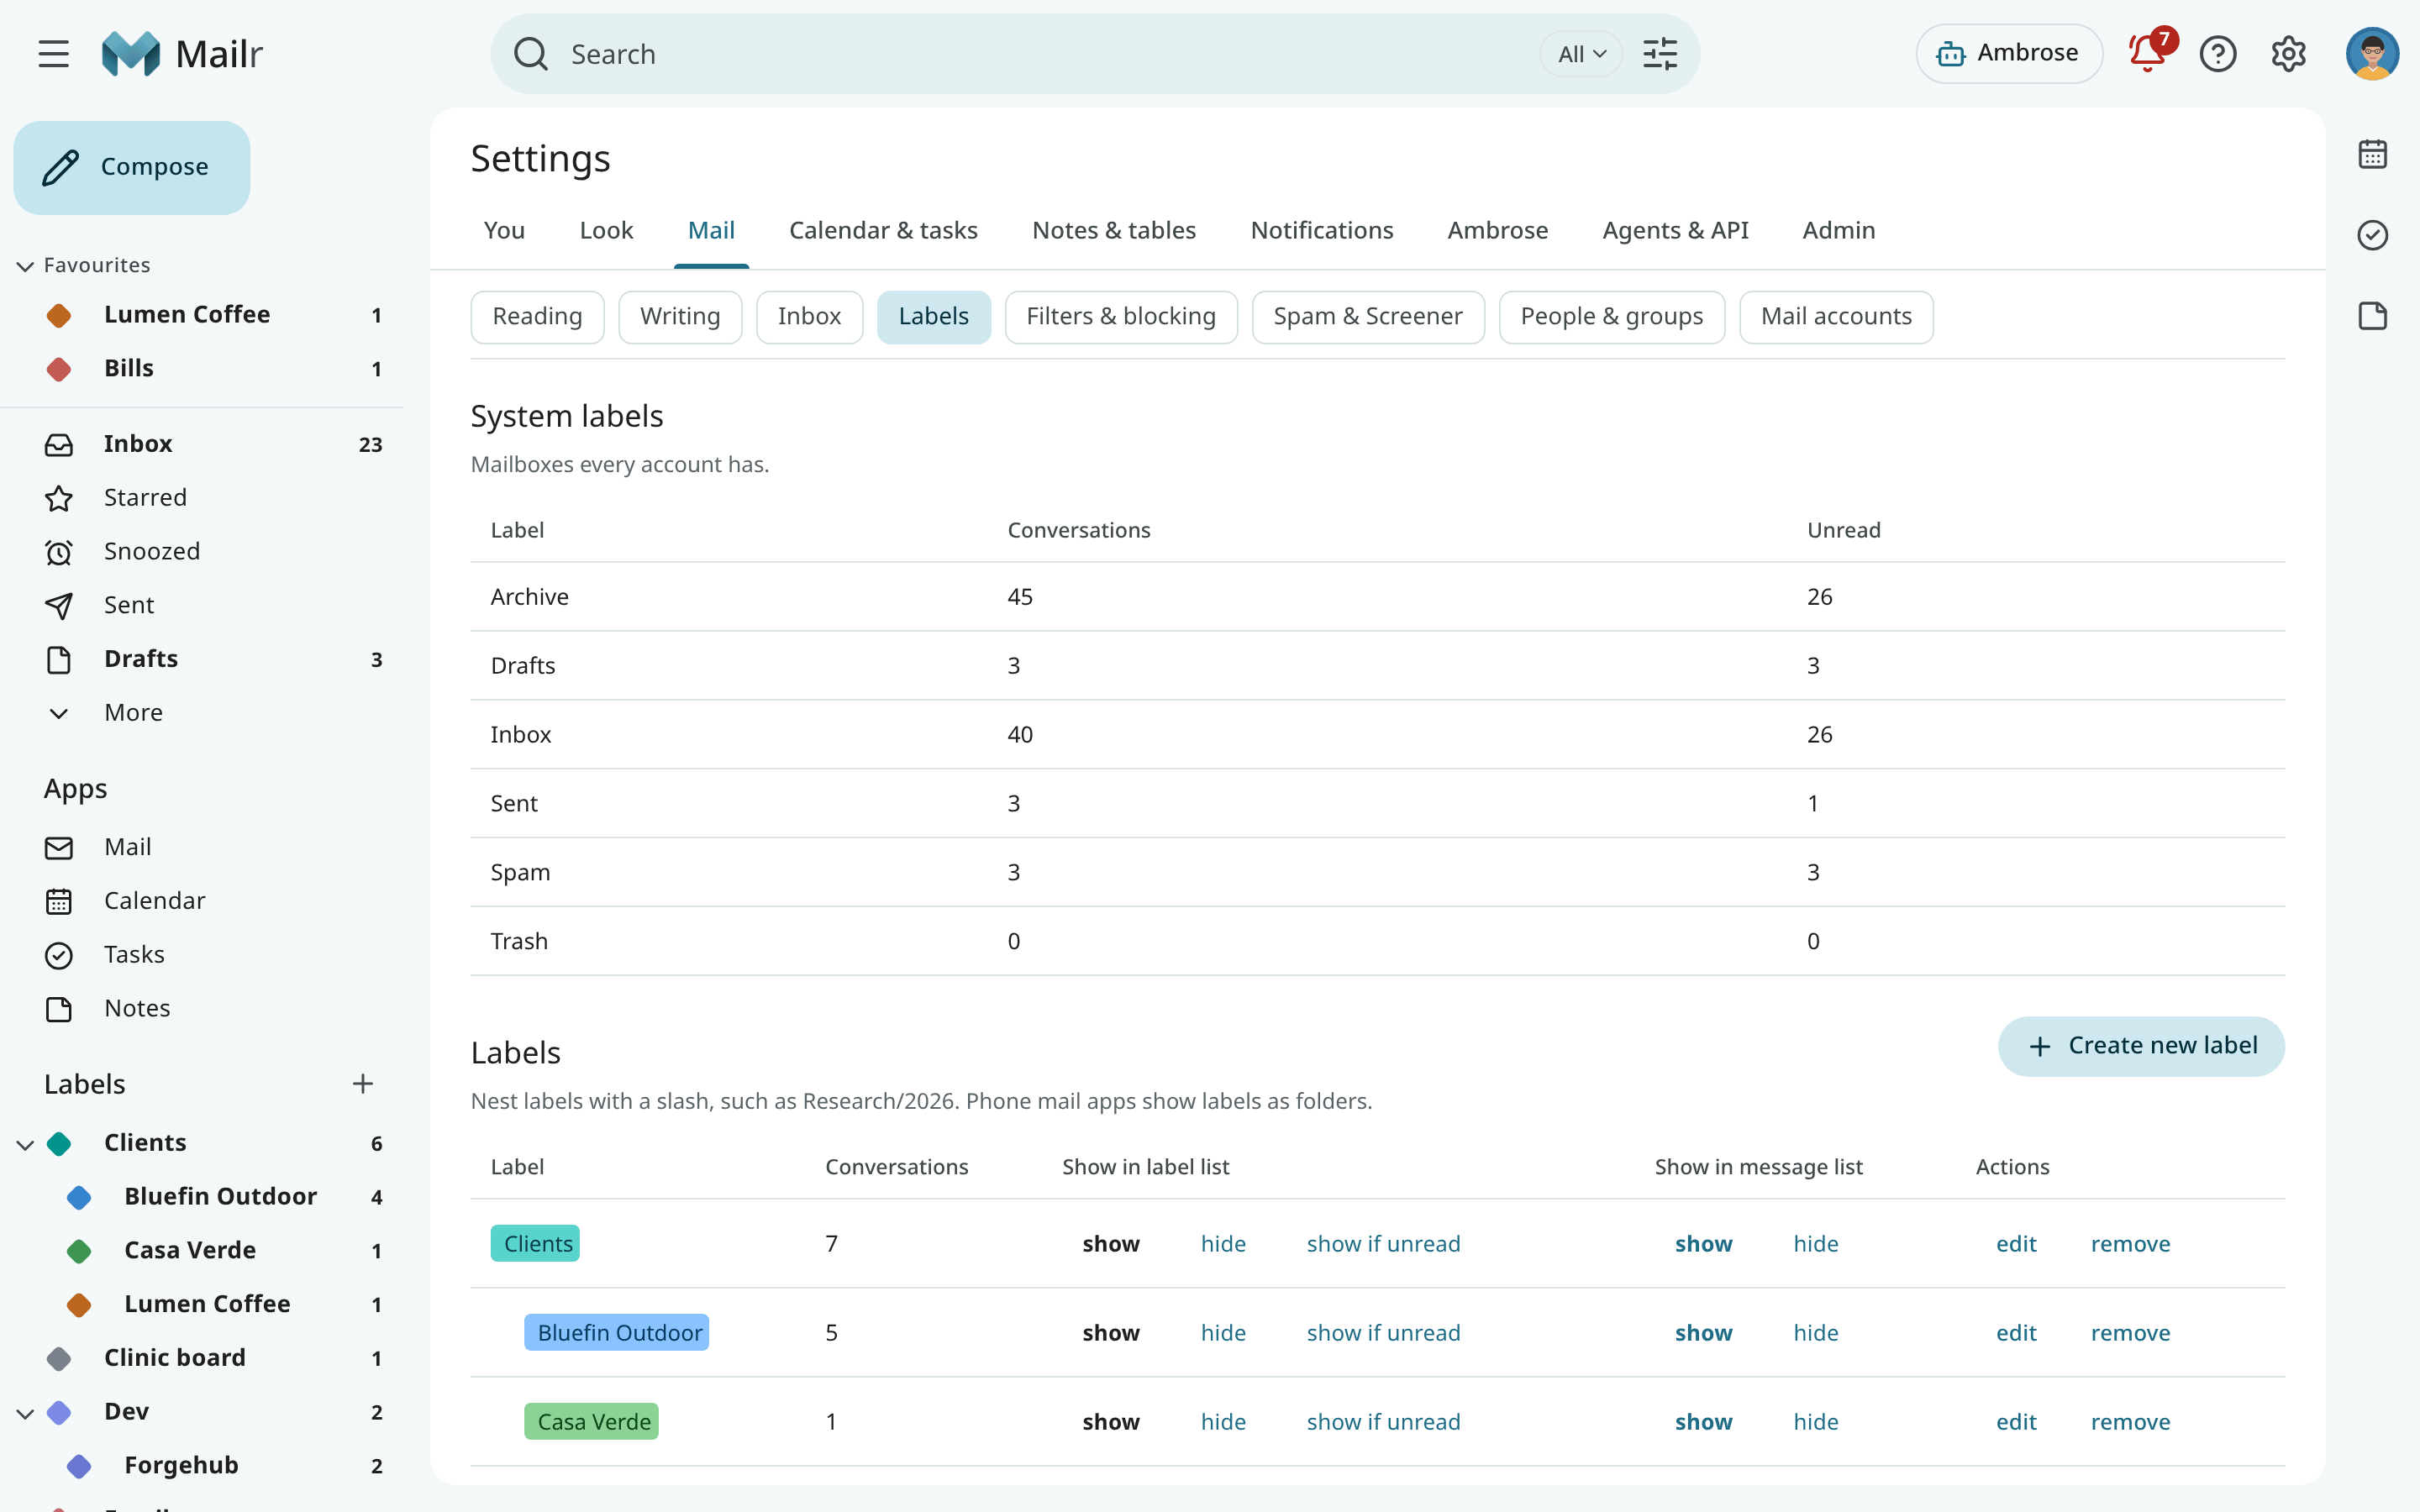Open the Tasks app in sidebar
Viewport: 2420px width, 1512px height.
(201, 955)
